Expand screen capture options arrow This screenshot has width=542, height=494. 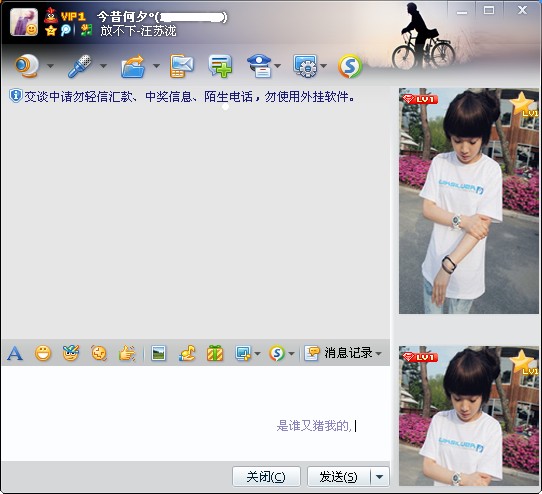click(257, 353)
